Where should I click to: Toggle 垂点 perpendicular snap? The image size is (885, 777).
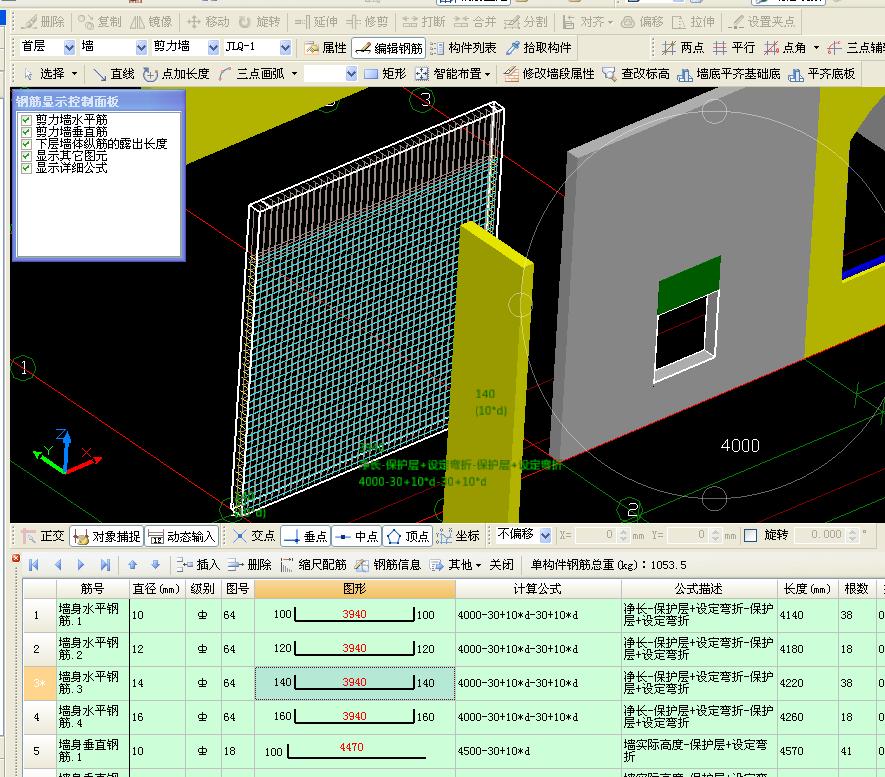click(305, 536)
